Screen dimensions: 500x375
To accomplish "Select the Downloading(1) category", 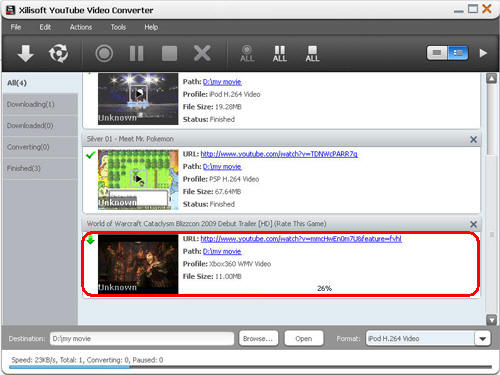I will [x=40, y=104].
